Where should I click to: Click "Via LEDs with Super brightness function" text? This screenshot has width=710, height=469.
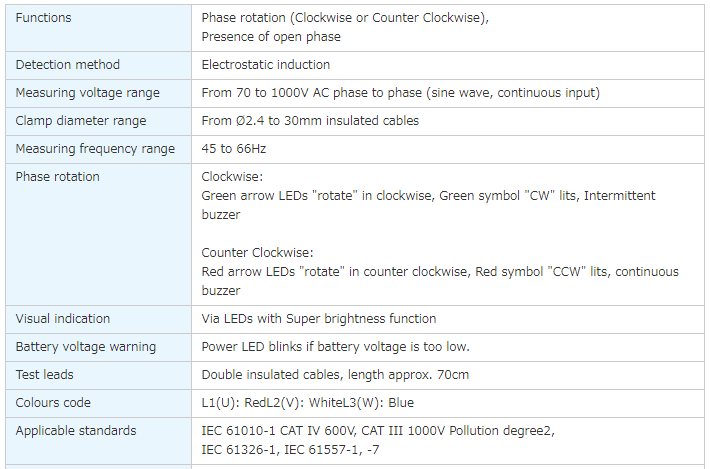pyautogui.click(x=319, y=319)
